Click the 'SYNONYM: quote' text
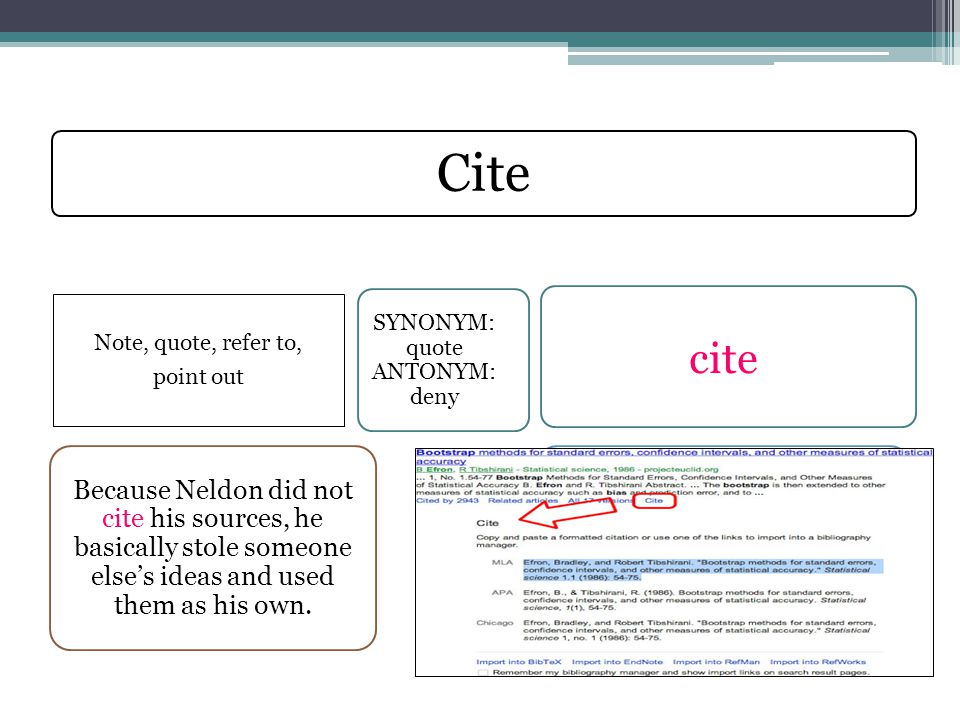The image size is (960, 720). point(434,334)
